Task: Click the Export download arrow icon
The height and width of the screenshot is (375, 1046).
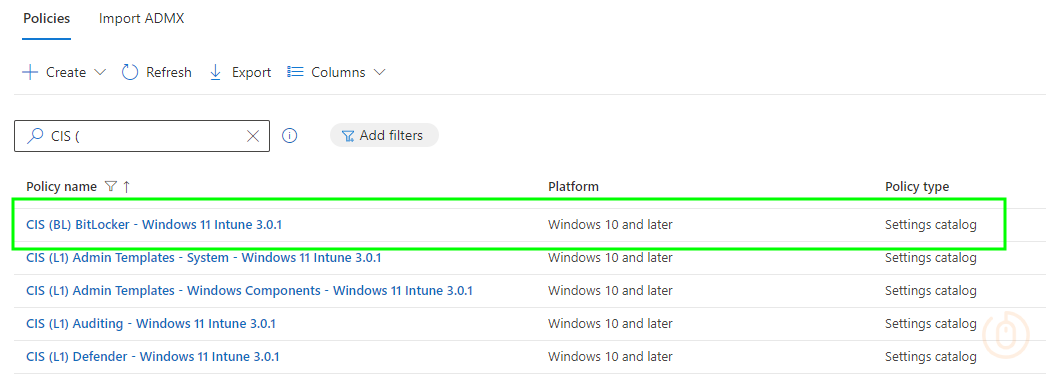Action: [215, 72]
